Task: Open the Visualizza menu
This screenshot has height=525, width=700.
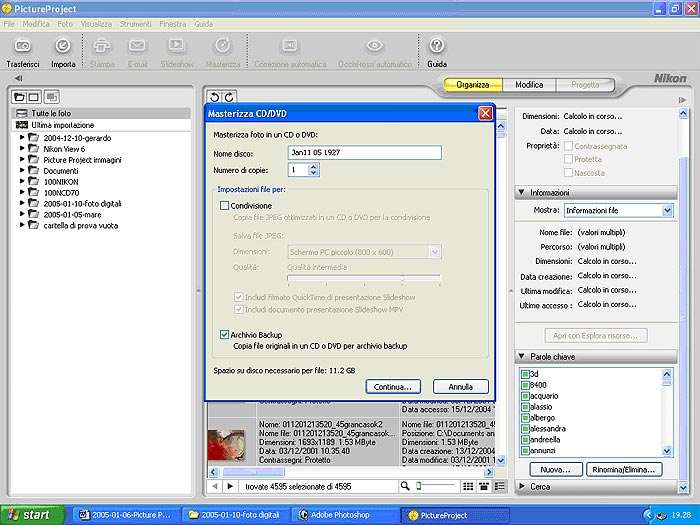Action: coord(96,24)
